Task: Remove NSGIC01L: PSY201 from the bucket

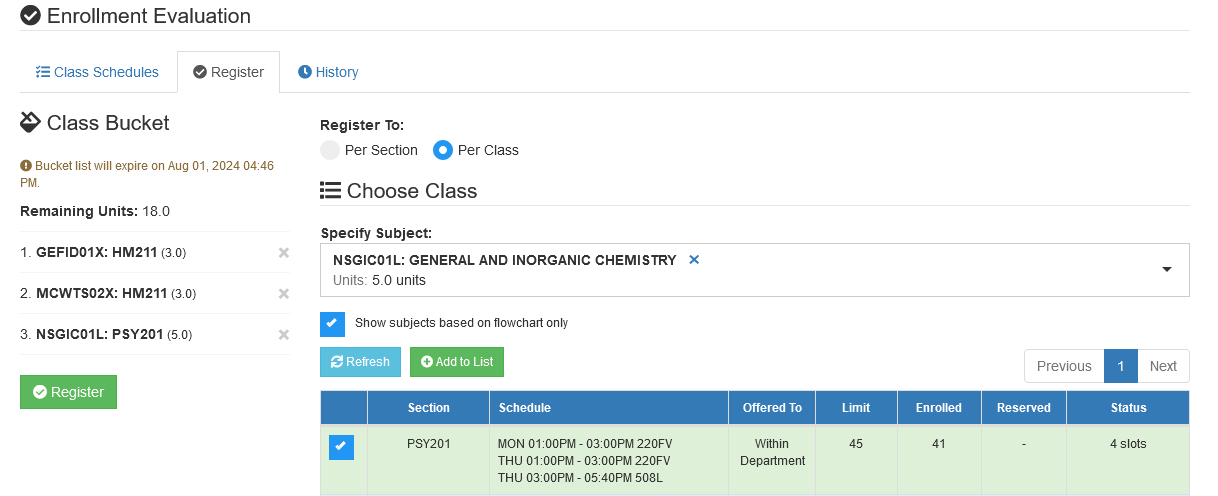Action: click(284, 335)
